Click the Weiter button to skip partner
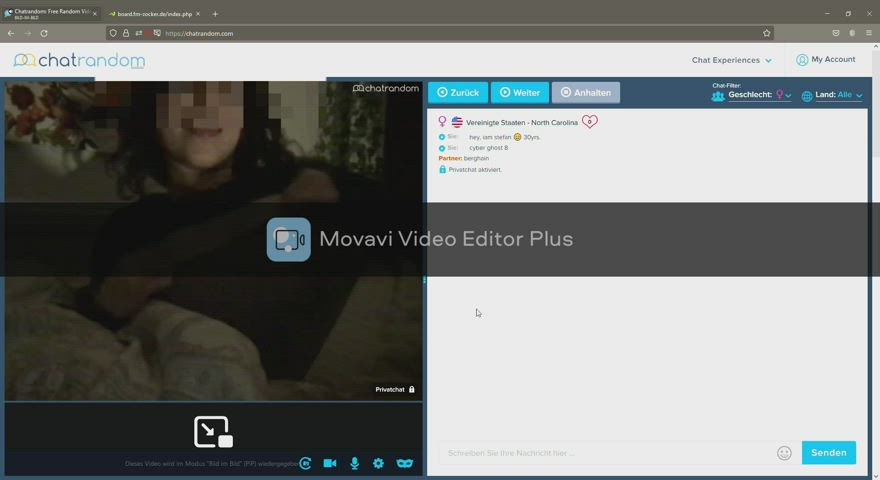Screen dimensions: 880x480 pos(520,93)
